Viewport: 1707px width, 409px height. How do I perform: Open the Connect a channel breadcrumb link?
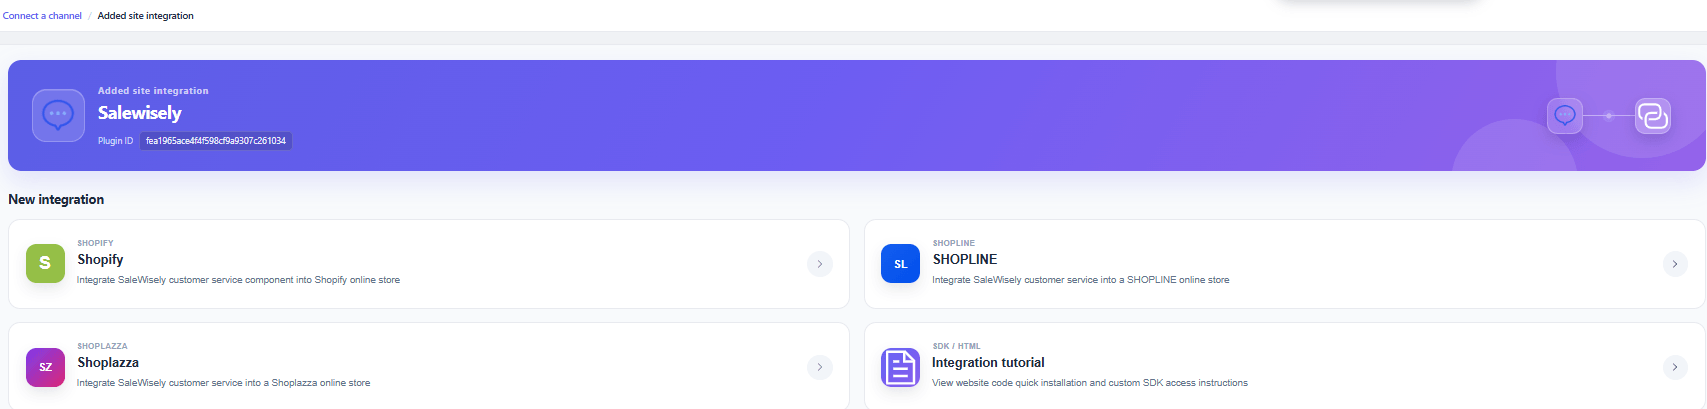pyautogui.click(x=42, y=16)
